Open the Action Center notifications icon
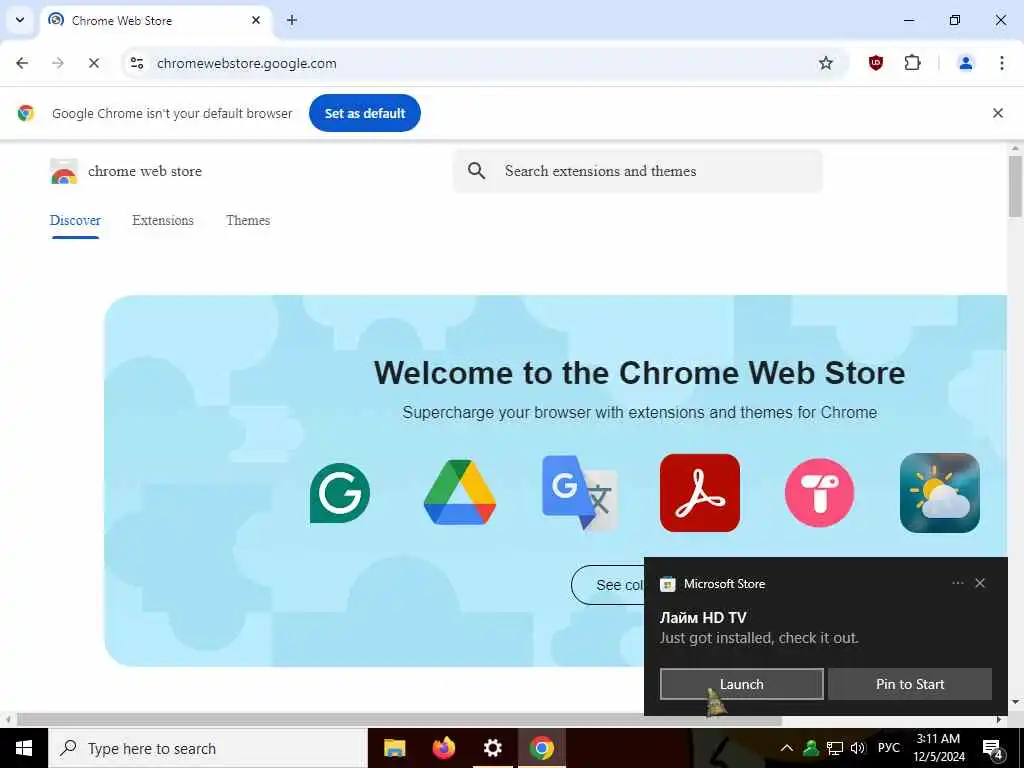The width and height of the screenshot is (1024, 768). [x=993, y=748]
